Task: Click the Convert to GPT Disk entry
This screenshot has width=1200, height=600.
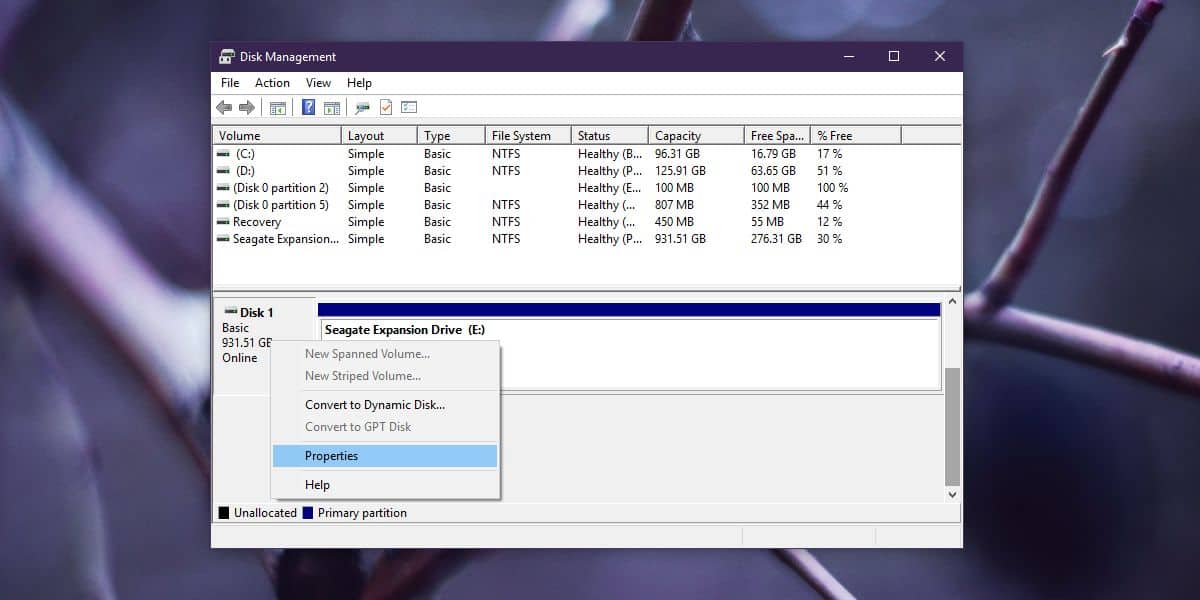Action: [x=385, y=427]
